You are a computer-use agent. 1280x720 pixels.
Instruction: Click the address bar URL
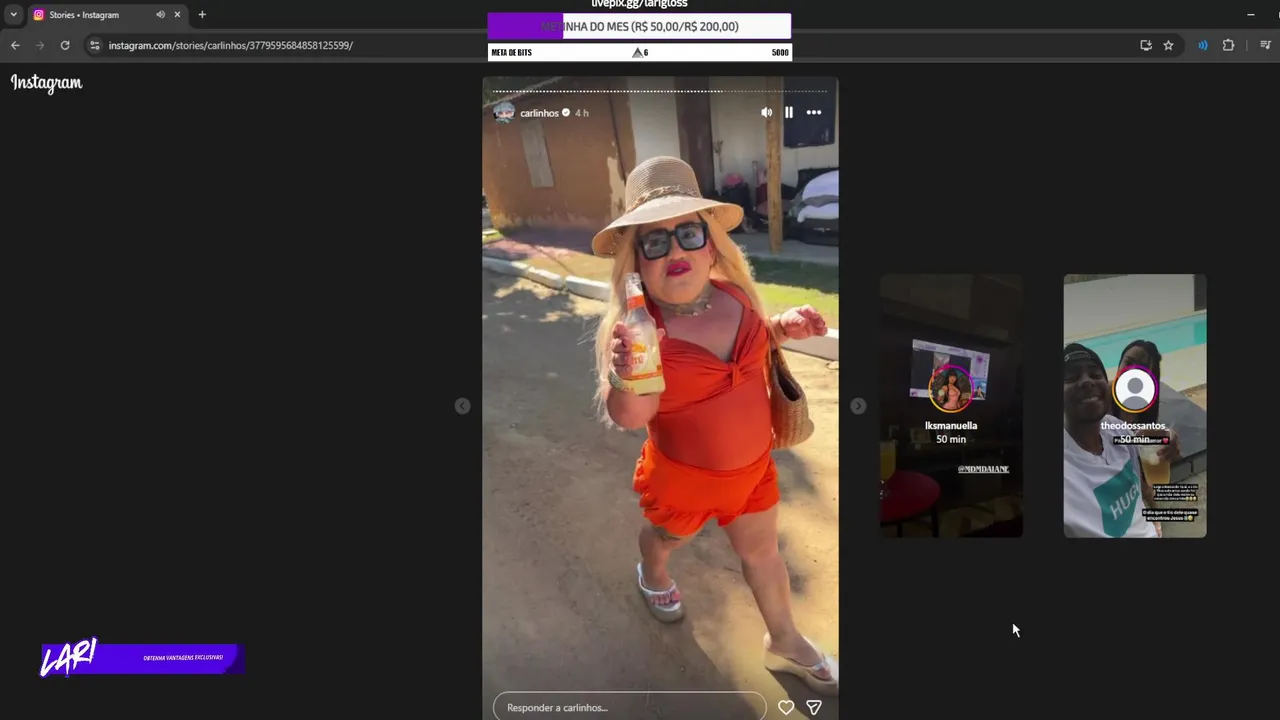pos(231,45)
